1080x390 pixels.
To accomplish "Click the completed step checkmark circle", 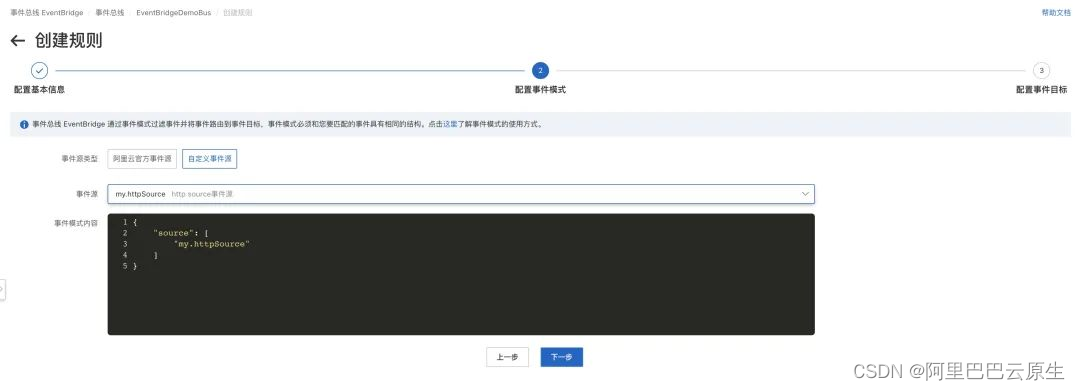I will [x=39, y=70].
